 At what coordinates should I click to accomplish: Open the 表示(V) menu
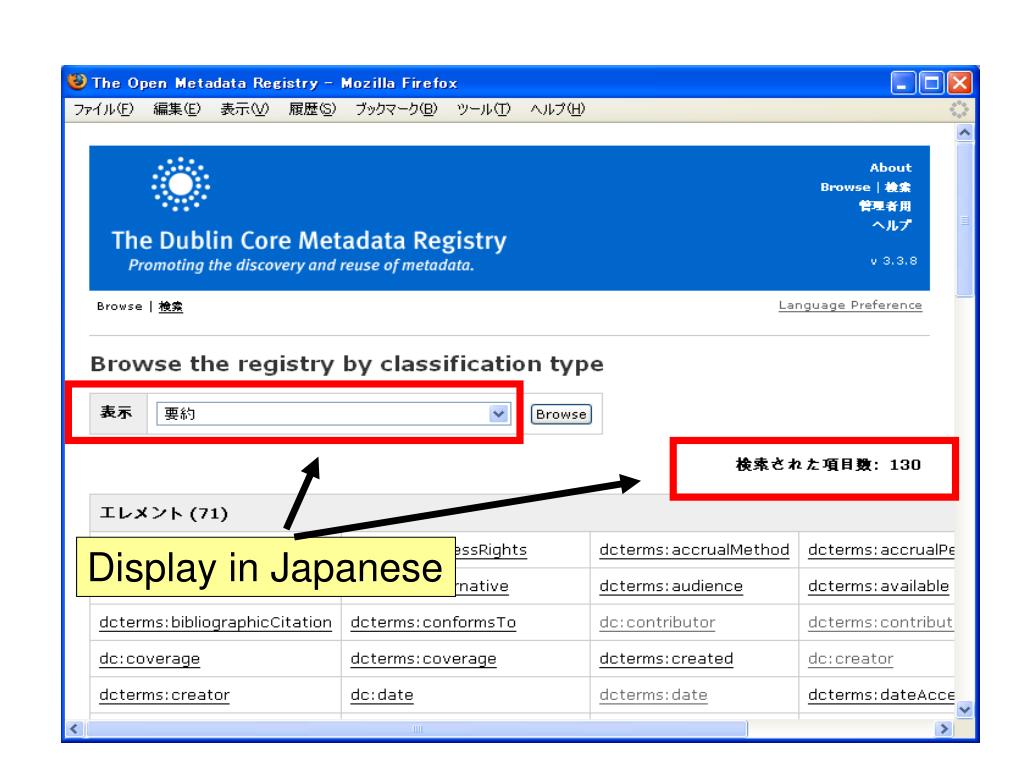pos(244,109)
